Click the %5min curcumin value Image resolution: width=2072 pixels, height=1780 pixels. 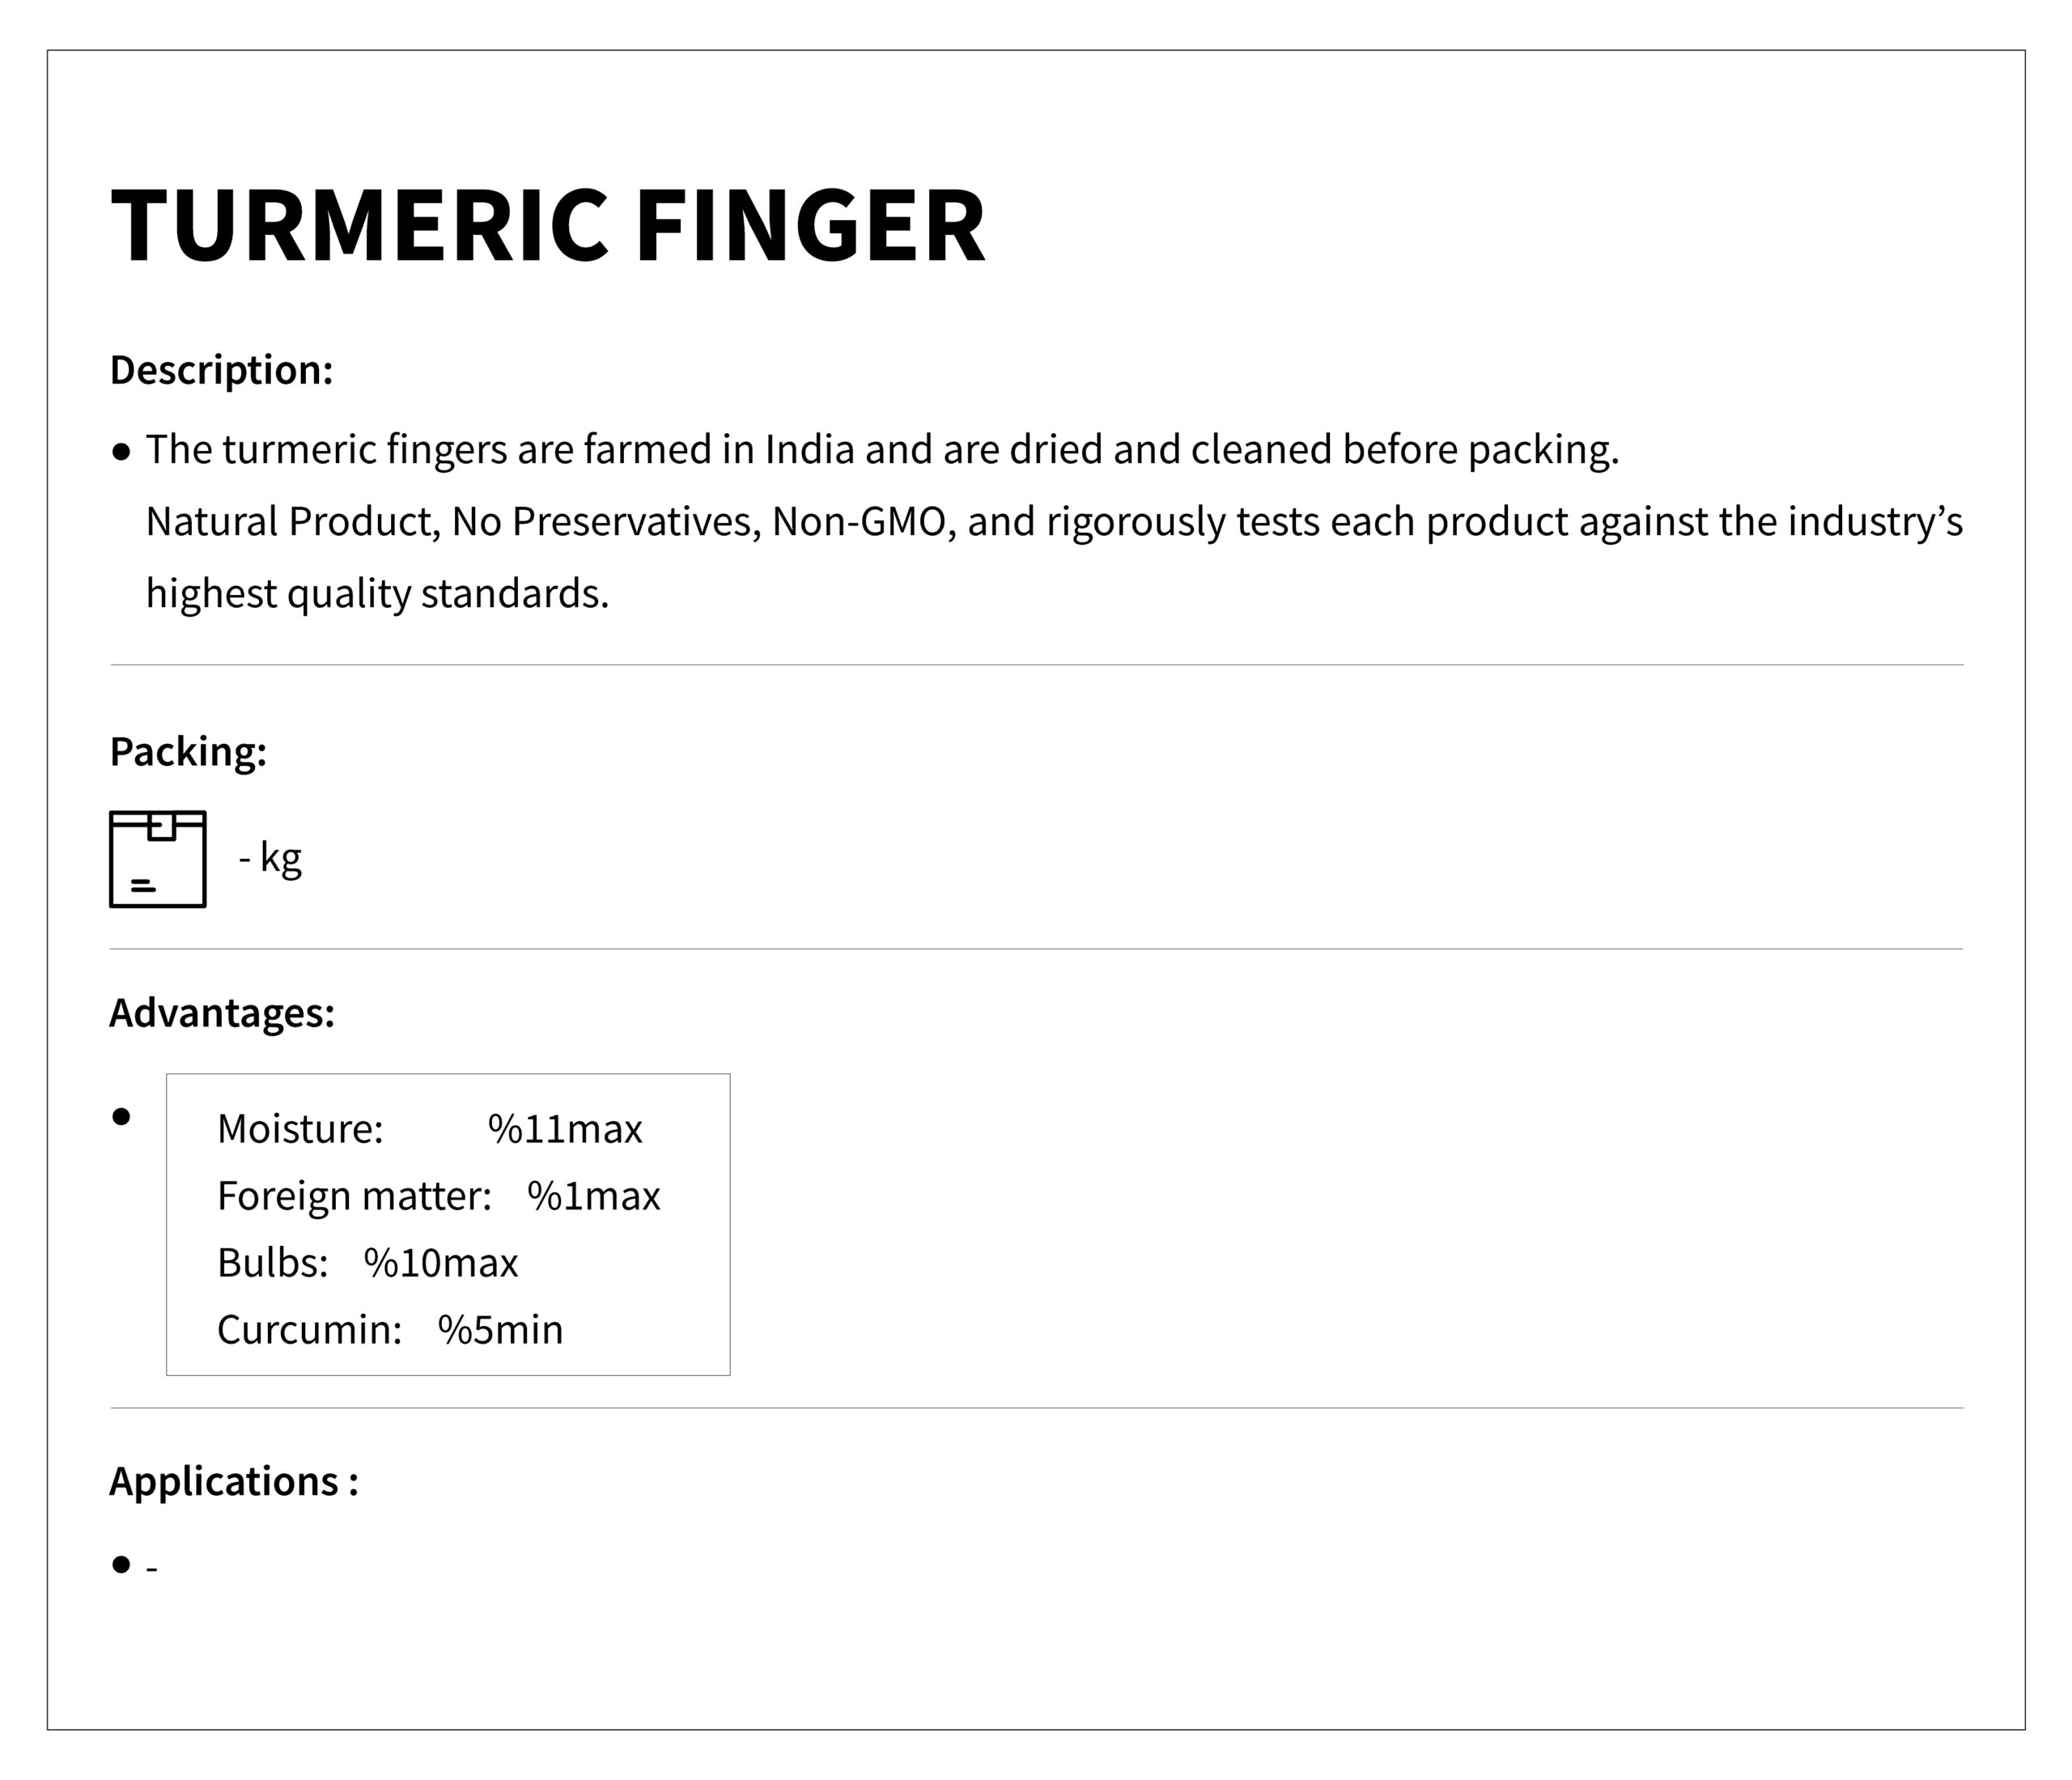501,1330
